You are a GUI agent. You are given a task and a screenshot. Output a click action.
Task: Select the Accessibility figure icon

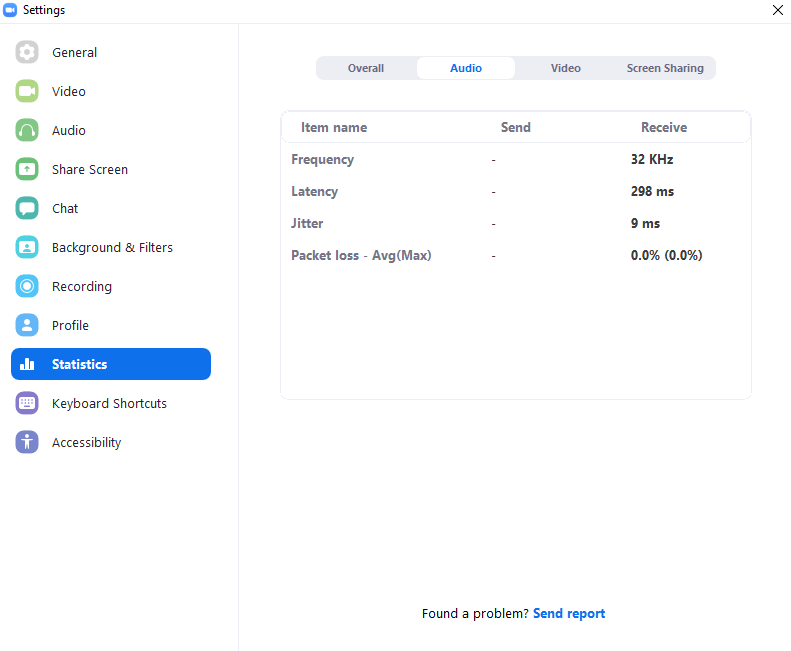click(27, 442)
